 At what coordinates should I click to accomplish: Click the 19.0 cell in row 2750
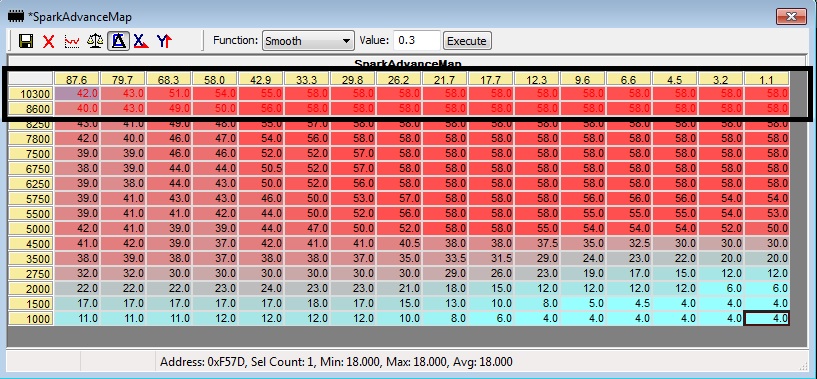coord(583,274)
